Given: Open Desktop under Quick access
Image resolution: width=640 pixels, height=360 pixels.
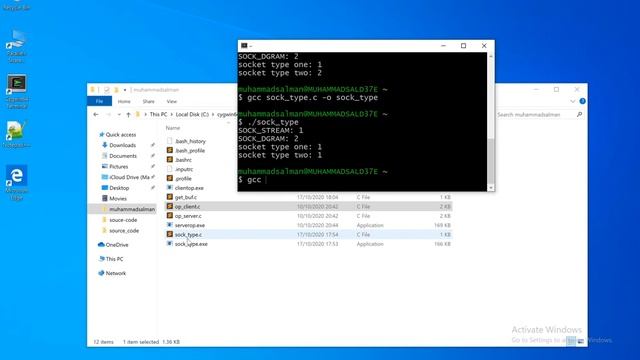Looking at the screenshot, I should pyautogui.click(x=115, y=188).
